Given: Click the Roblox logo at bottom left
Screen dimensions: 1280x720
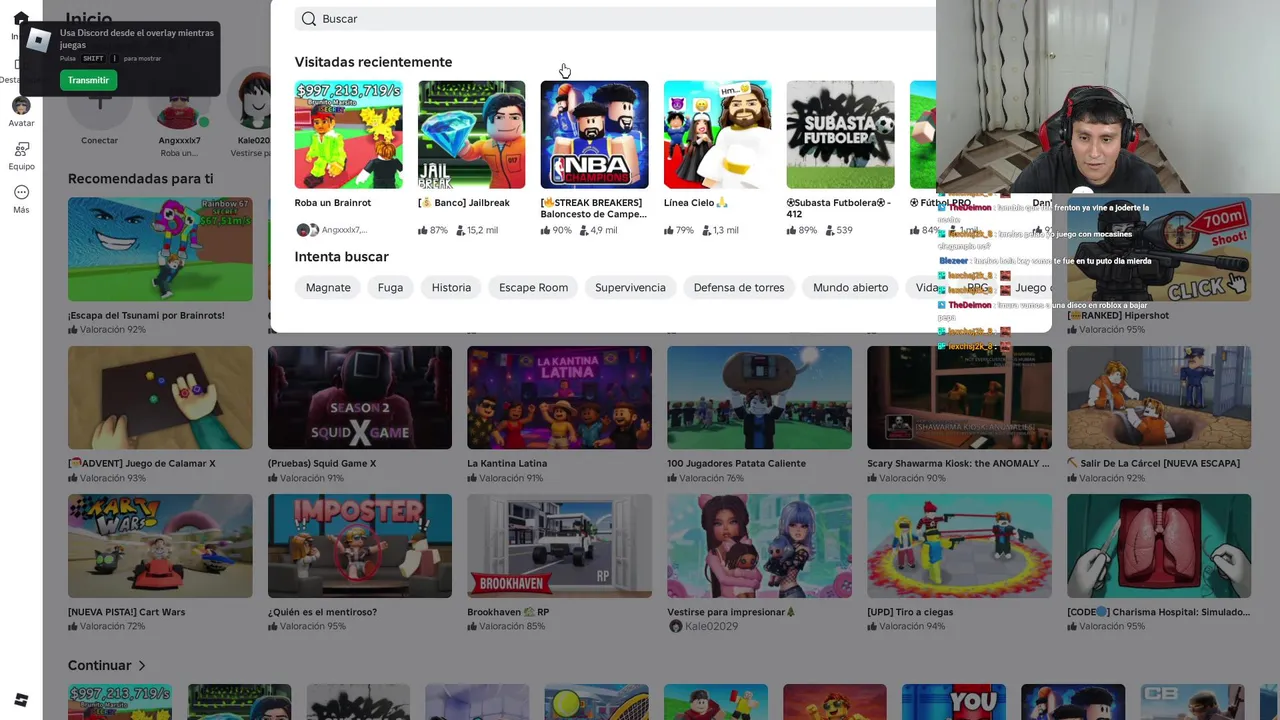Looking at the screenshot, I should click(x=21, y=700).
